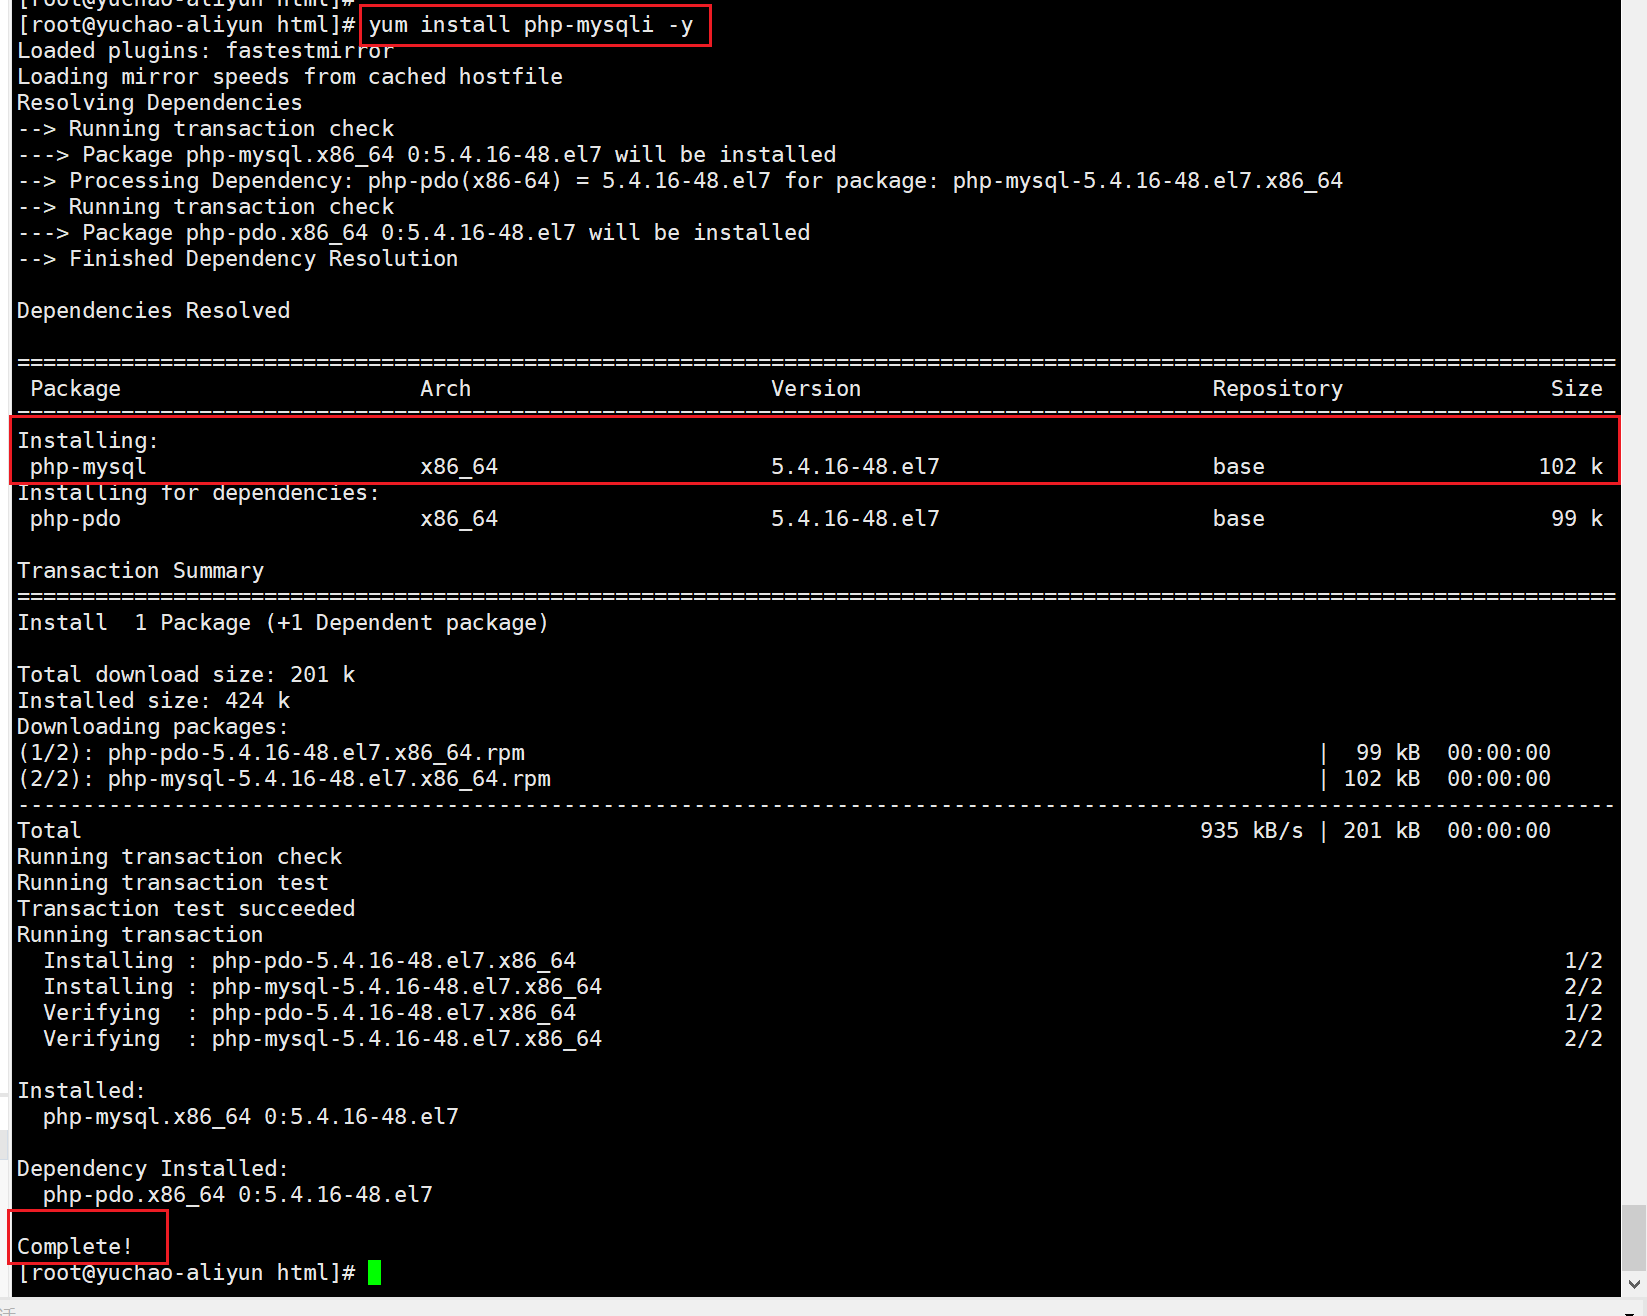The image size is (1647, 1316).
Task: Click the 'Complete!' status text
Action: 75,1246
